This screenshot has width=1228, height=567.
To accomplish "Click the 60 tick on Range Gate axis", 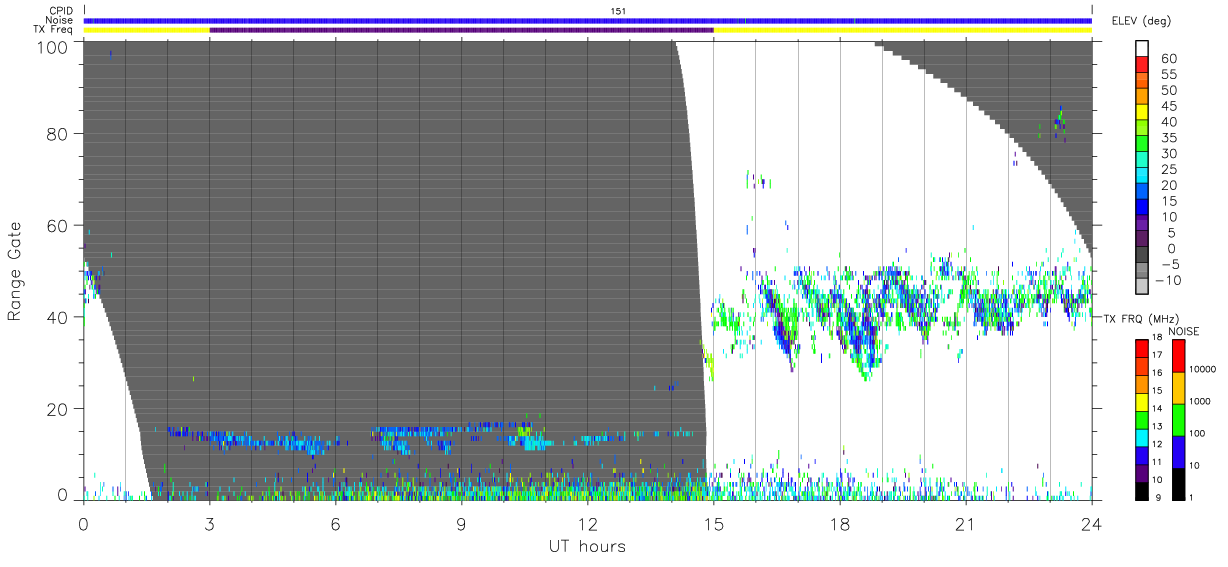I will point(55,225).
